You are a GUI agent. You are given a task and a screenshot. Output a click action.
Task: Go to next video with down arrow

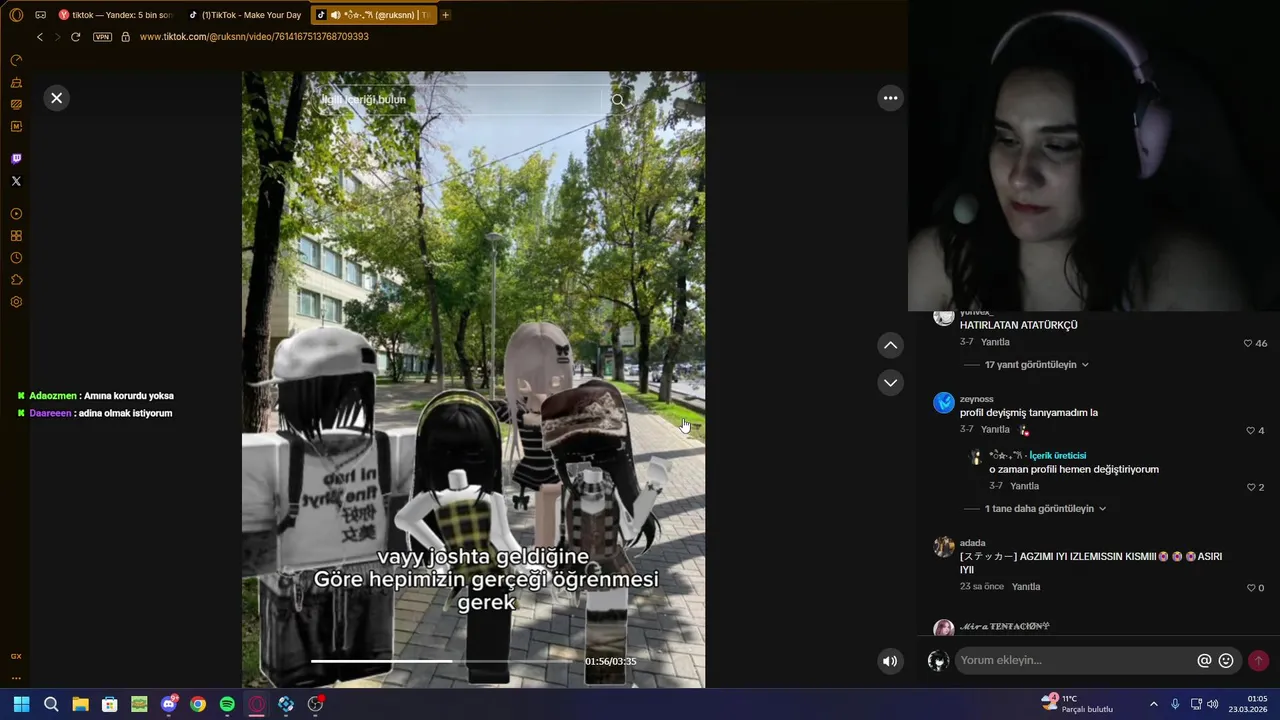point(890,383)
